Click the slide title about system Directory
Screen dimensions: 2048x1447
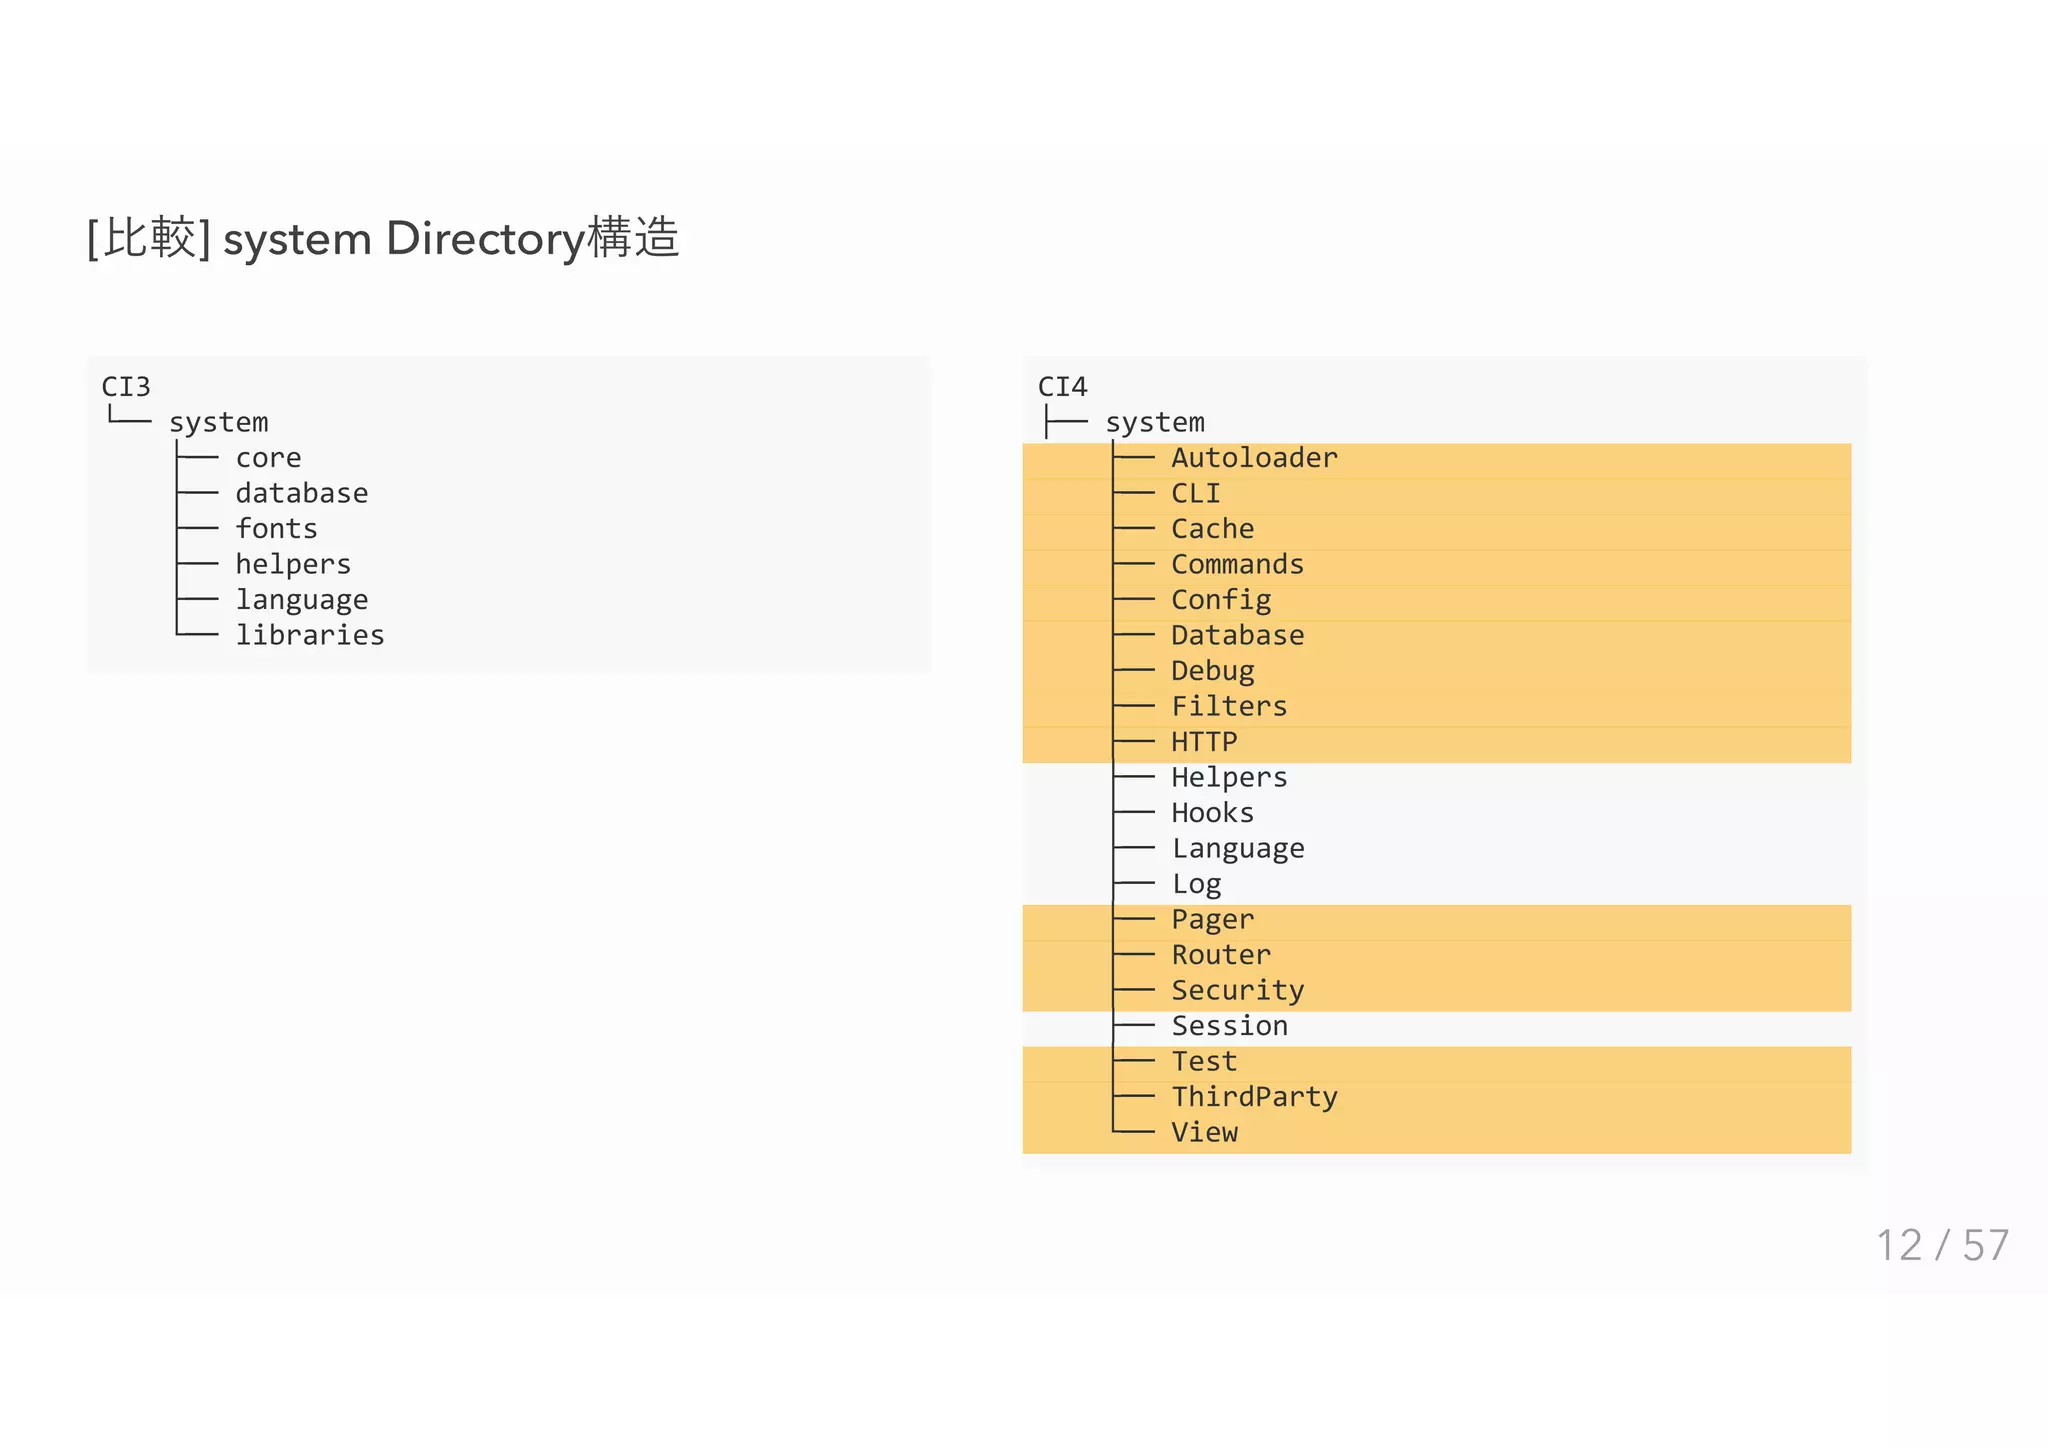[383, 239]
